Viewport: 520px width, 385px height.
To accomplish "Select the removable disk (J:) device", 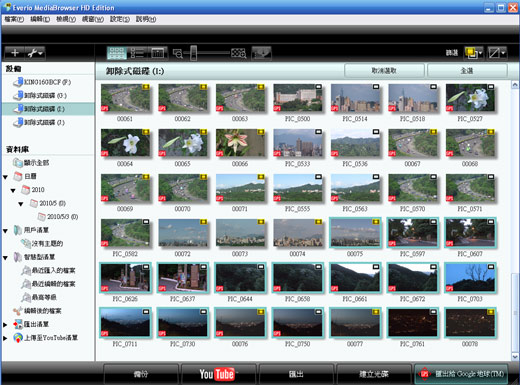I will [48, 122].
